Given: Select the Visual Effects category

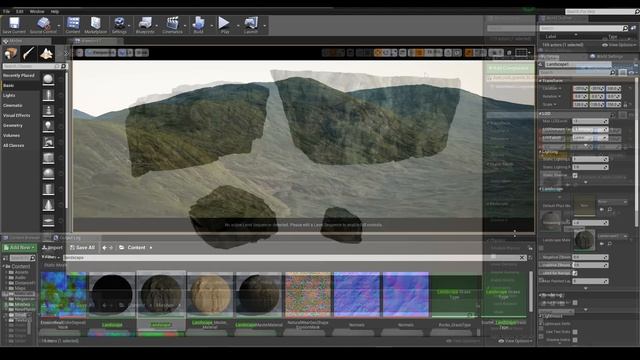Looking at the screenshot, I should point(17,116).
